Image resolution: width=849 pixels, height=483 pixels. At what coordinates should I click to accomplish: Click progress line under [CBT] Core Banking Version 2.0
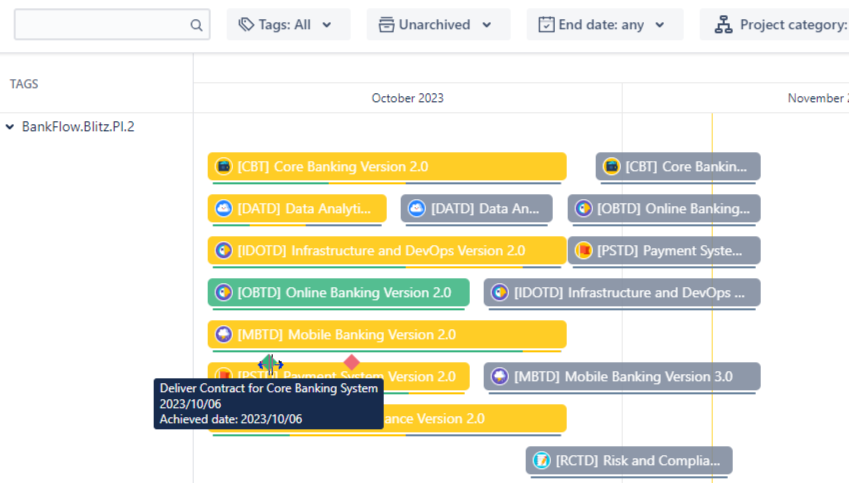387,183
